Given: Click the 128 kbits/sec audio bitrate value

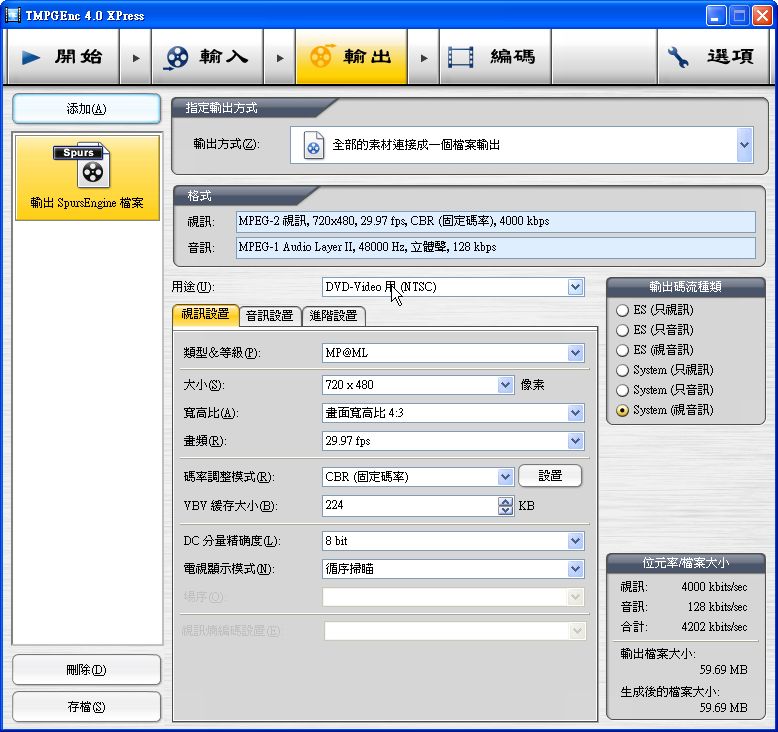Looking at the screenshot, I should coord(717,607).
